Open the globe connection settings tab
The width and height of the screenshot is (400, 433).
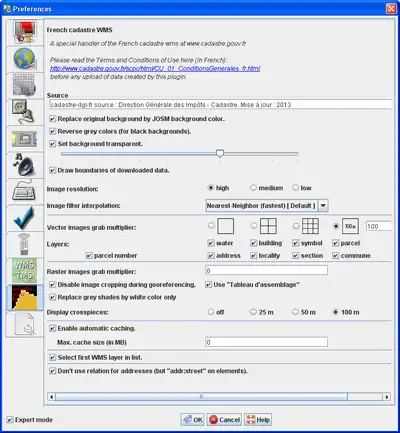pyautogui.click(x=24, y=59)
